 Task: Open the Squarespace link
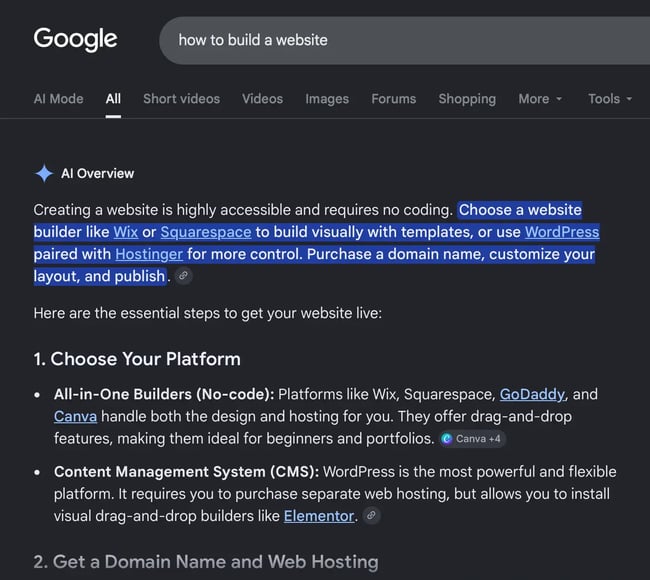(206, 232)
